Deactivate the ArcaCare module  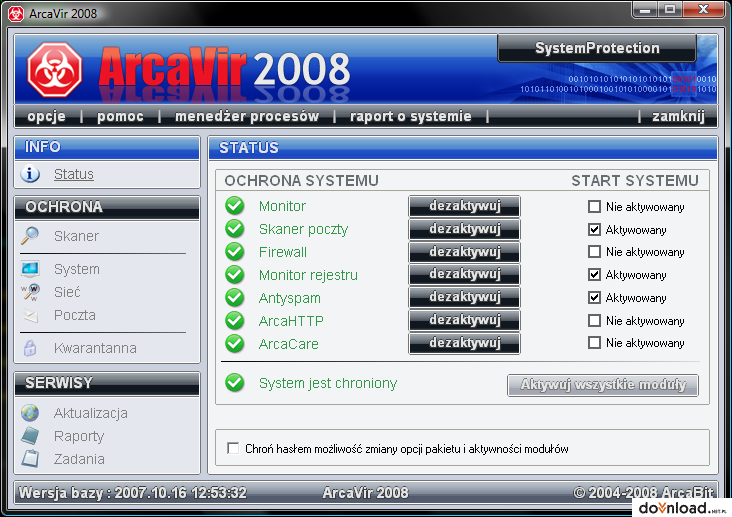pos(465,343)
